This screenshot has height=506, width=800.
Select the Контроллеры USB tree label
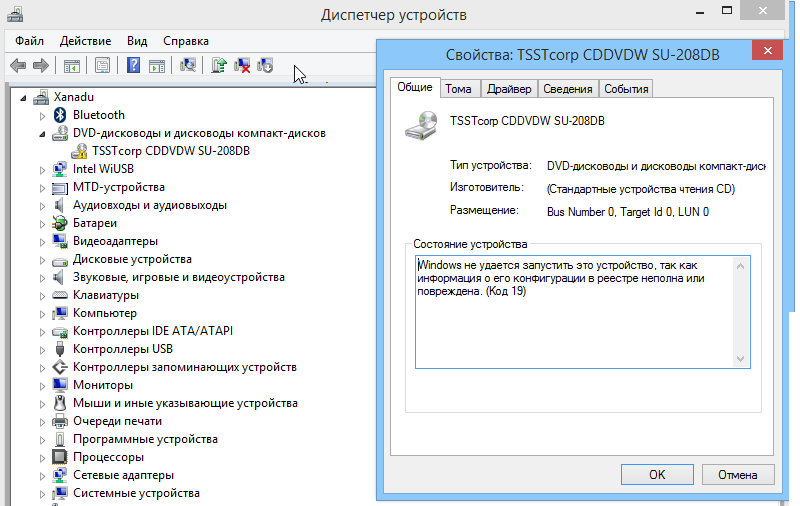click(123, 349)
